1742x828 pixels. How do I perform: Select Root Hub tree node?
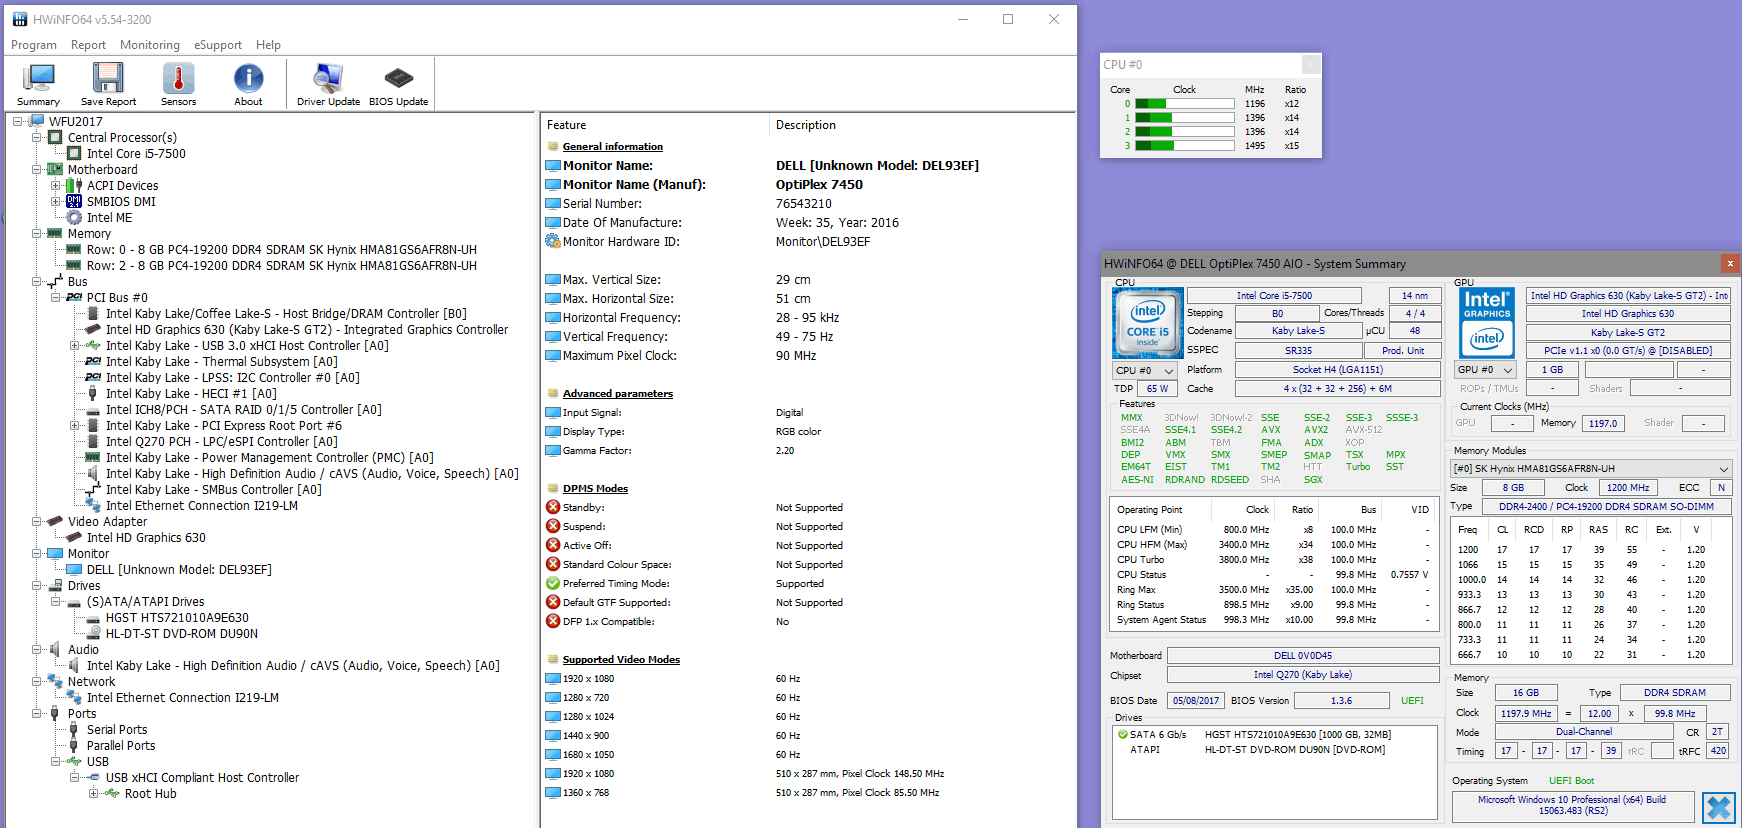click(150, 794)
